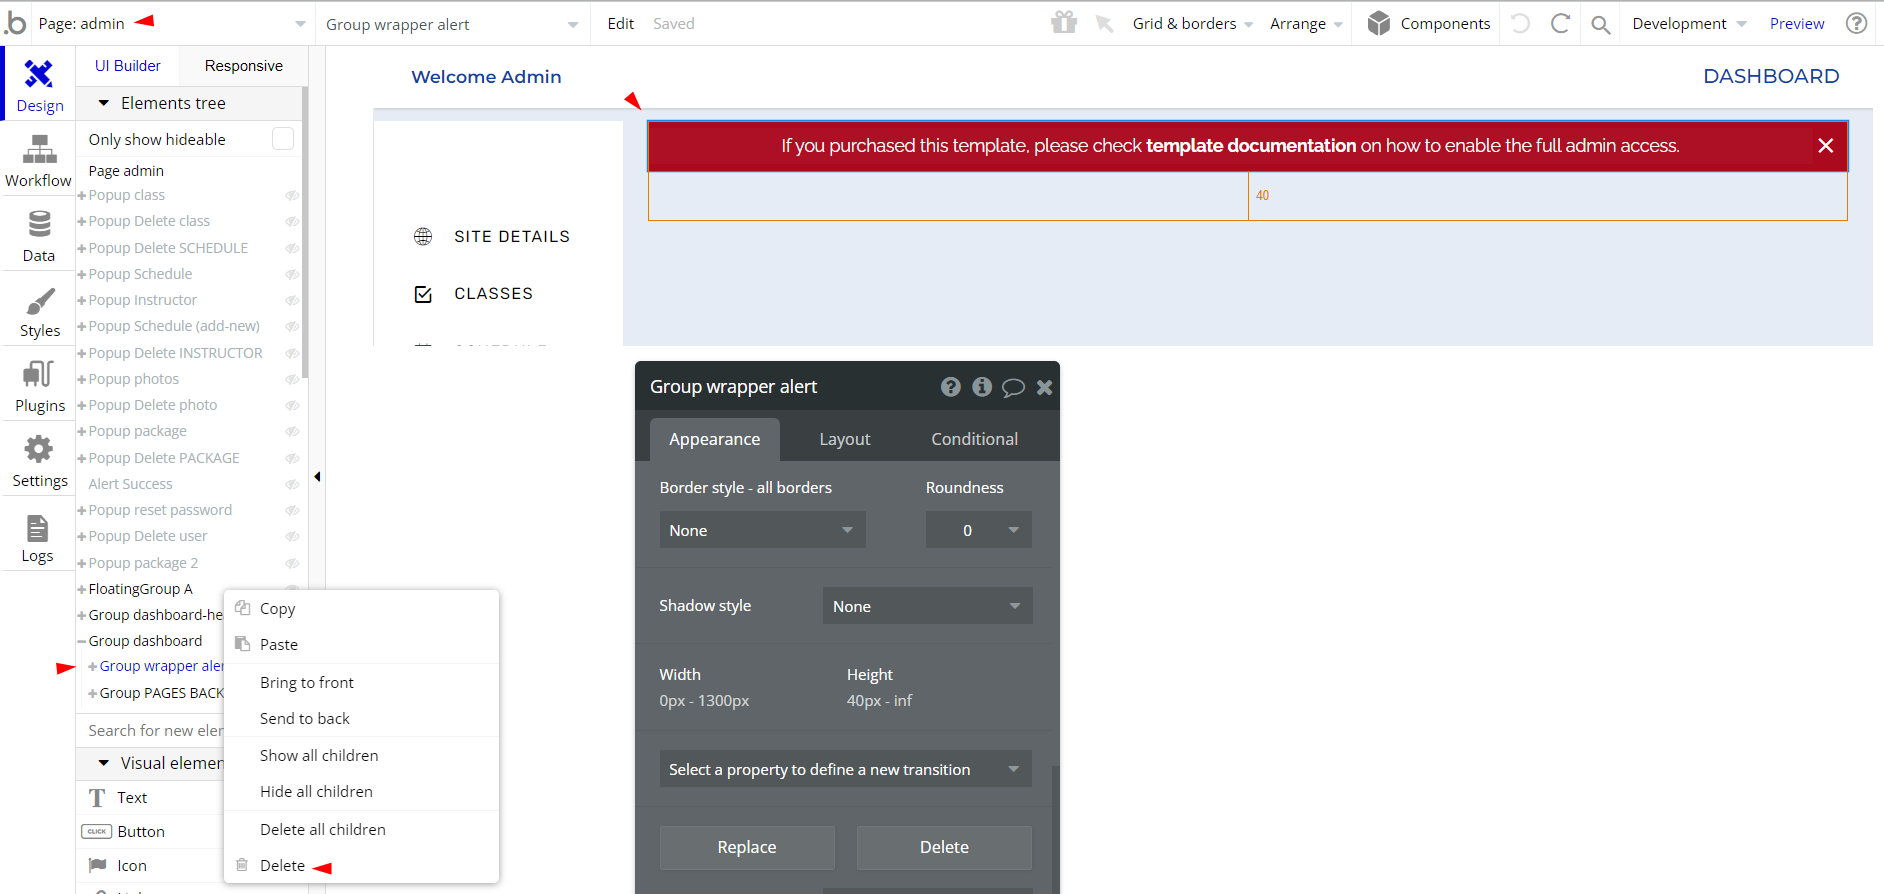Toggle visibility of Popup photos
This screenshot has width=1884, height=894.
coord(292,379)
